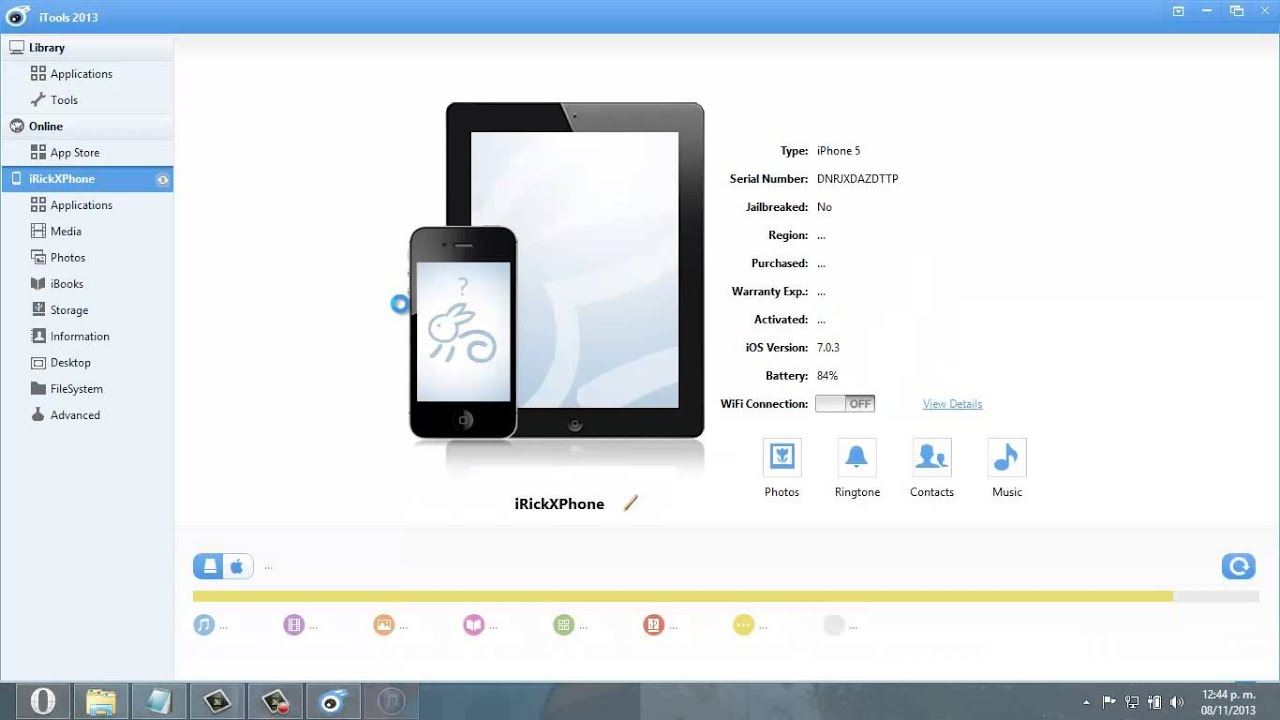Click the blue music storage category icon
The width and height of the screenshot is (1280, 720).
(x=203, y=625)
